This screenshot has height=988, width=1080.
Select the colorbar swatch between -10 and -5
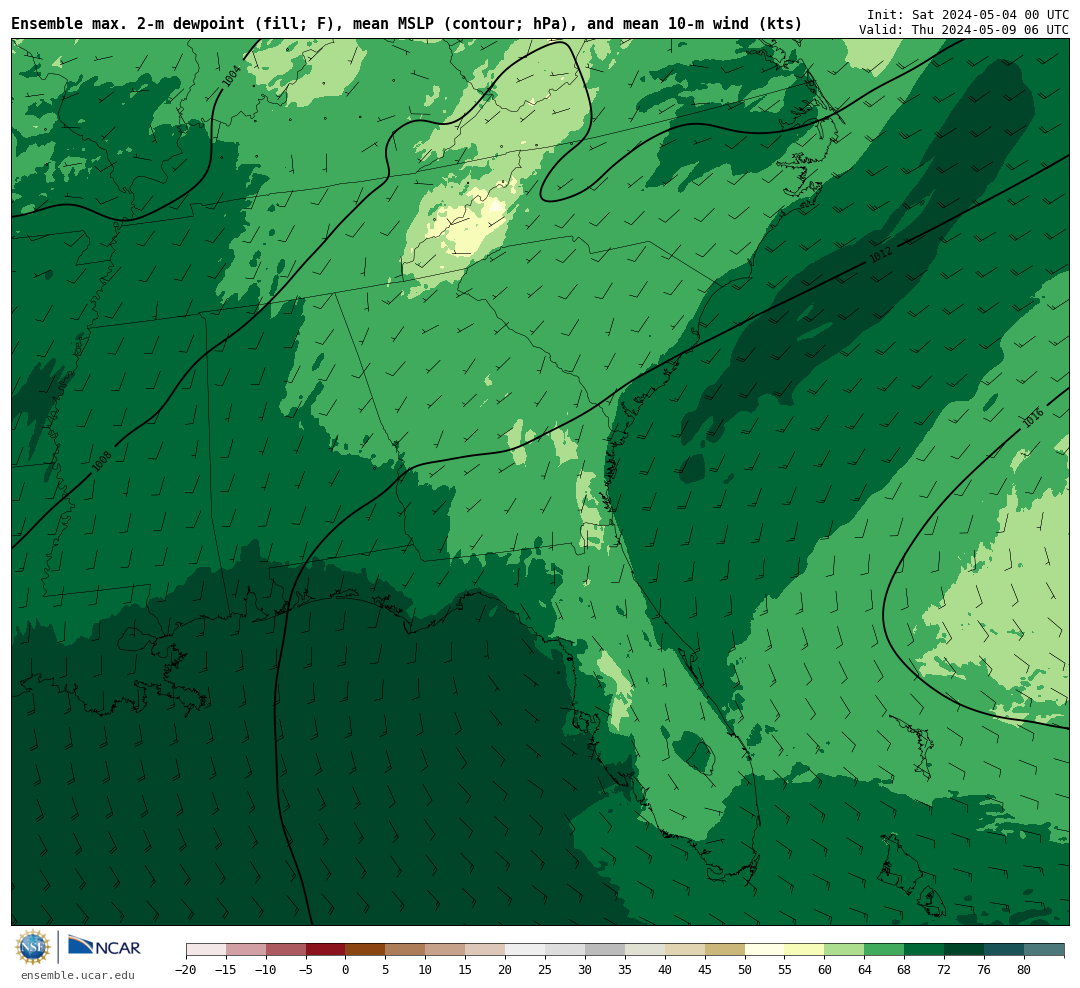tap(286, 950)
